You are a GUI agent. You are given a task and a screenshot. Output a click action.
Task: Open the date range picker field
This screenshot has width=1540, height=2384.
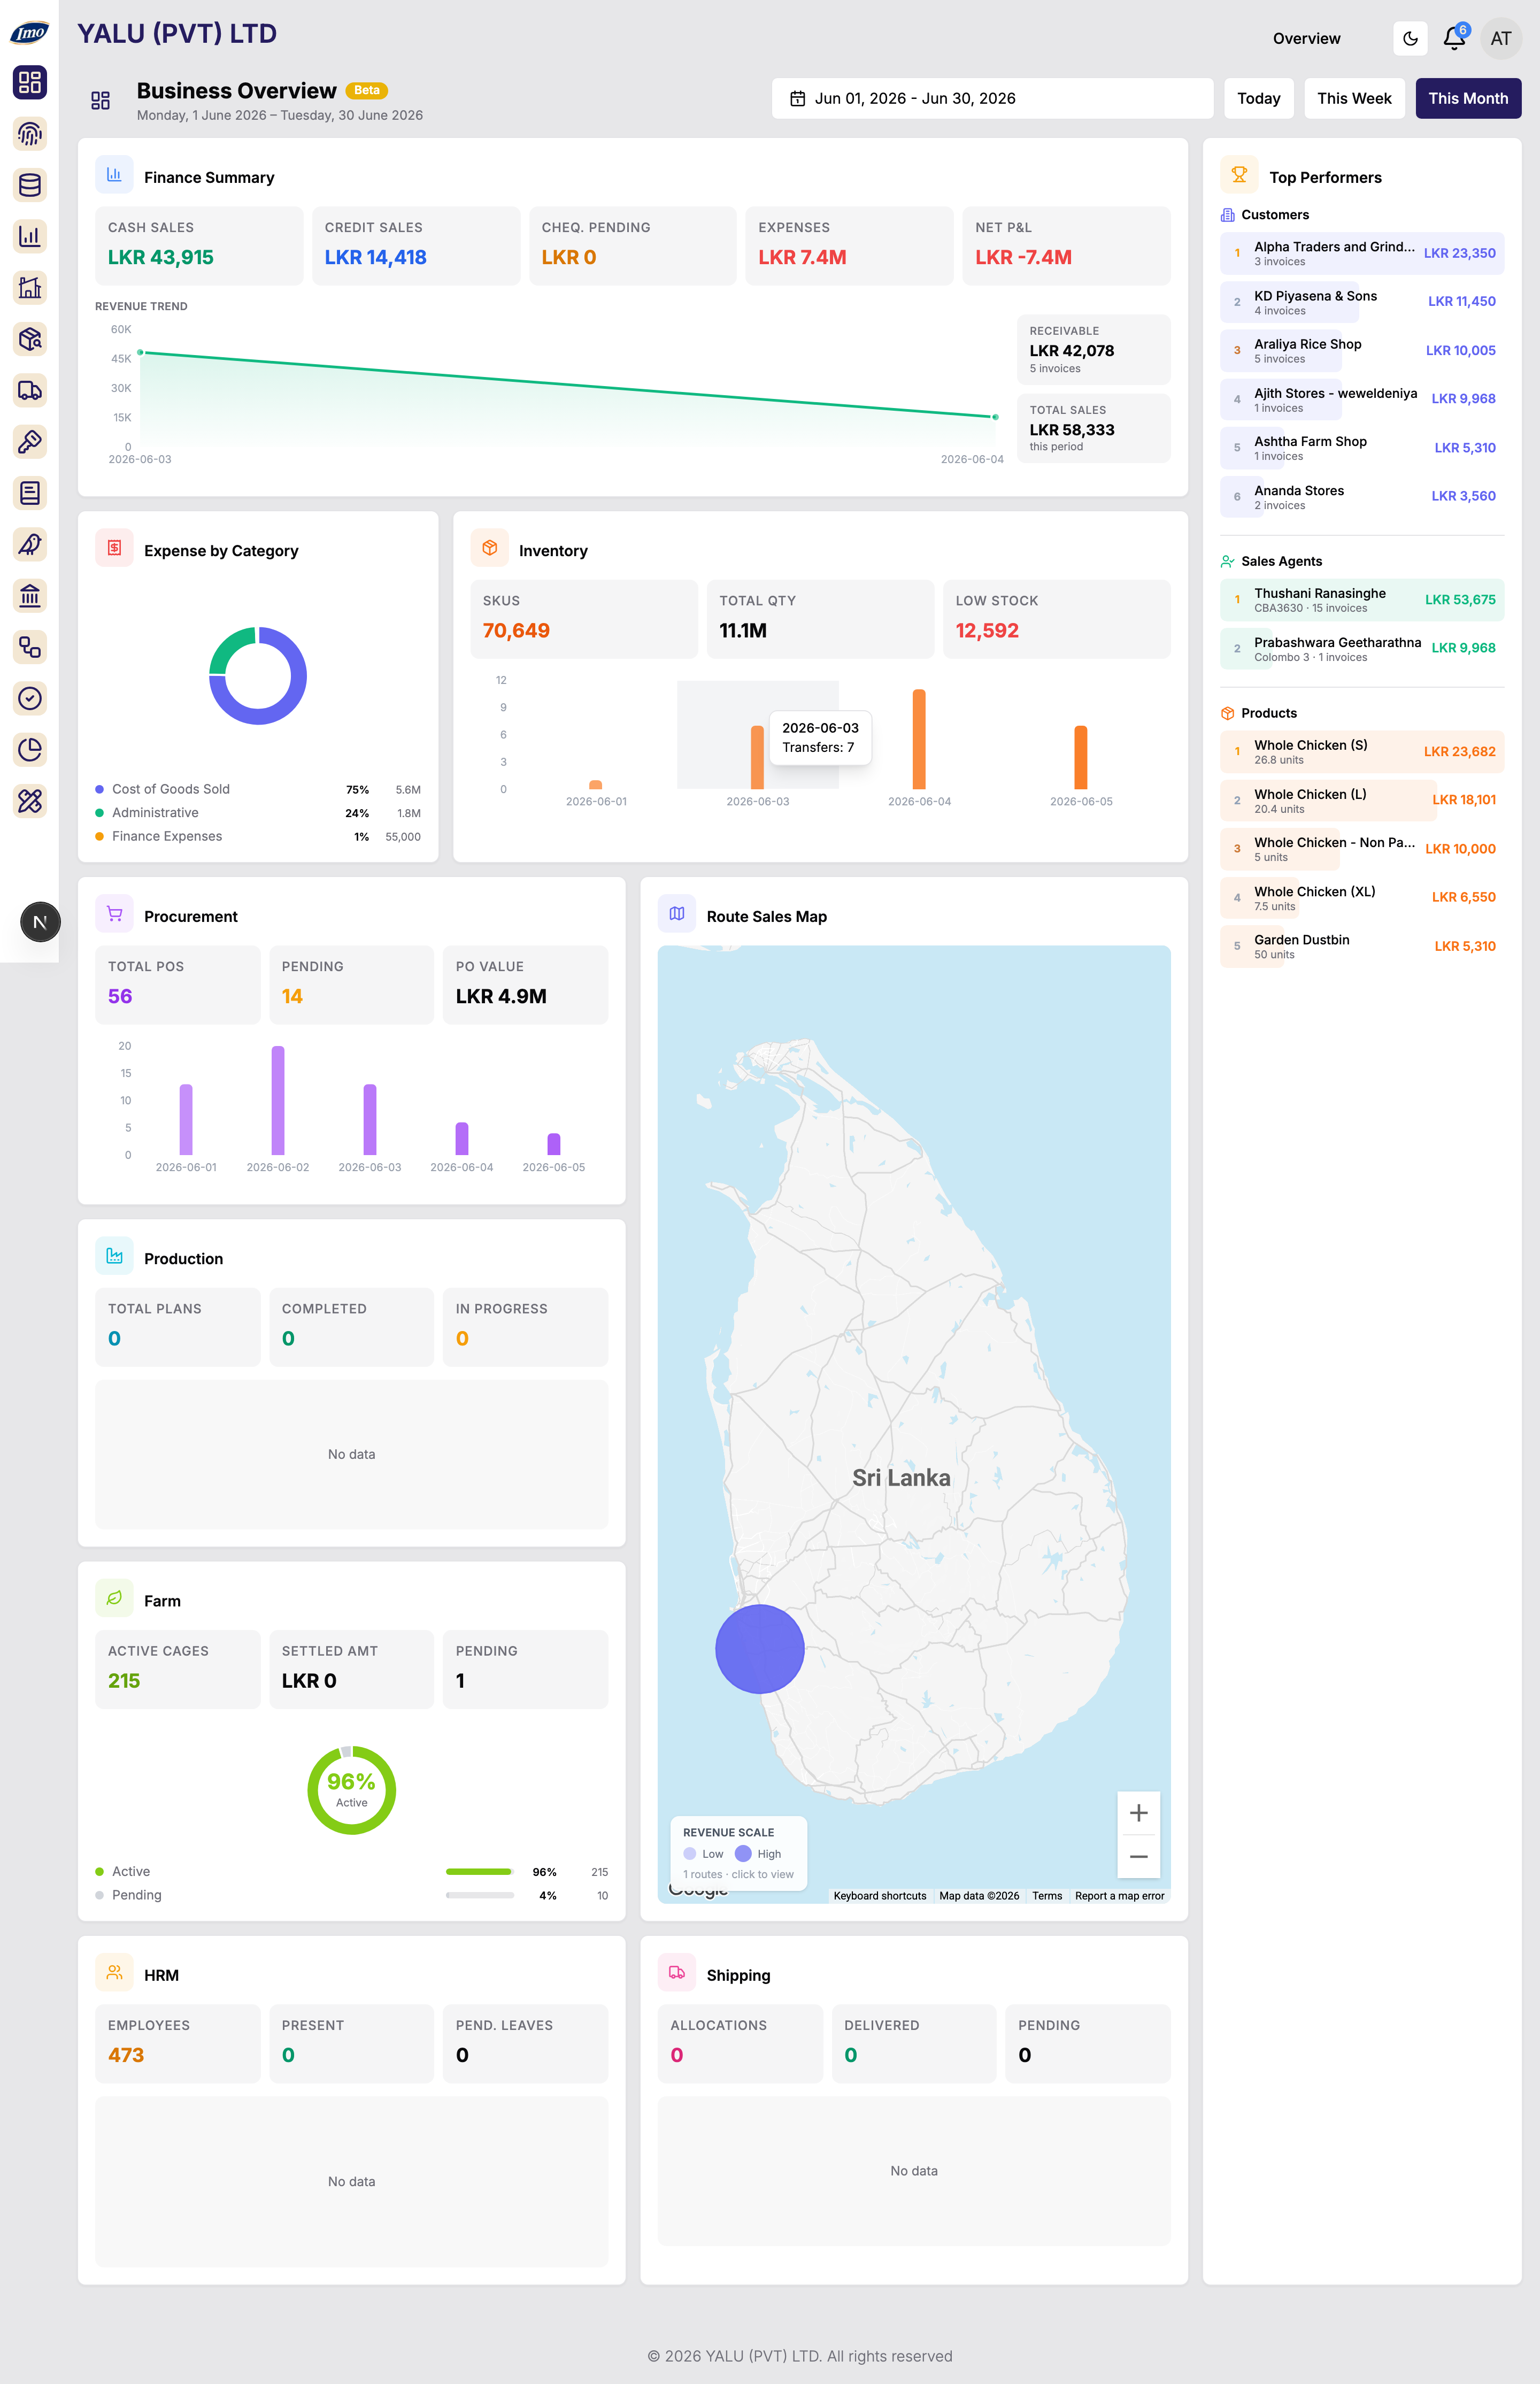(992, 98)
